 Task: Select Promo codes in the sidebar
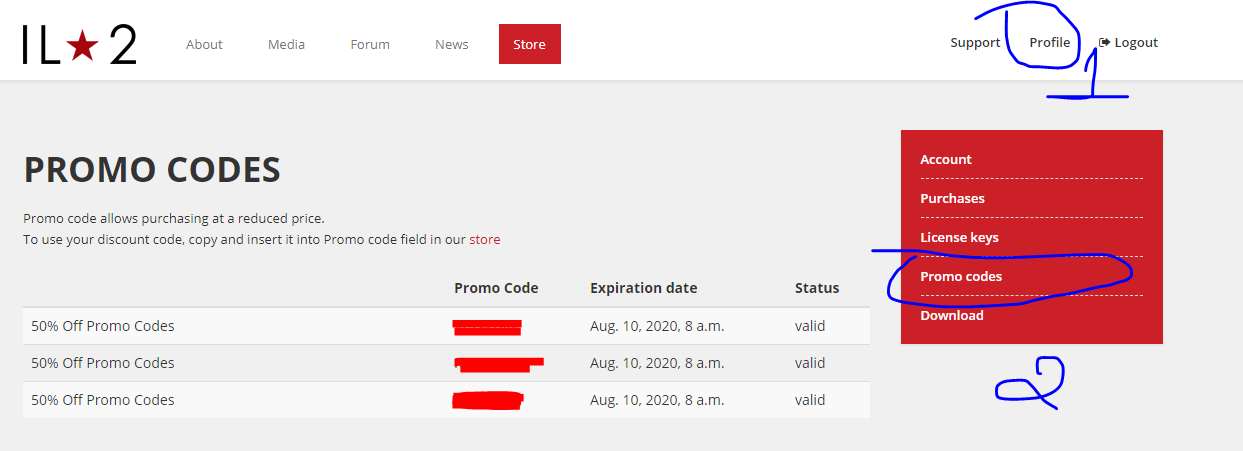(x=961, y=277)
